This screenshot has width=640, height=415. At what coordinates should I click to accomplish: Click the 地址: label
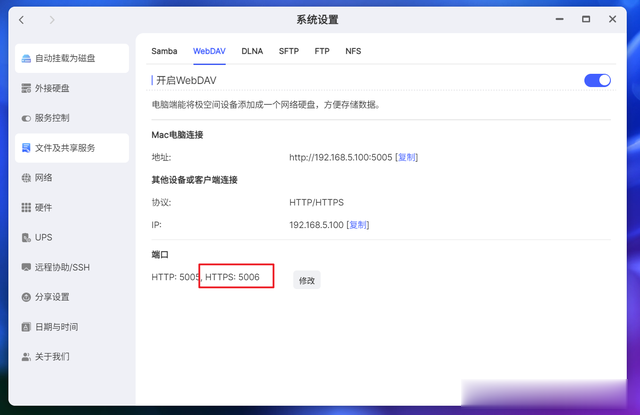161,158
